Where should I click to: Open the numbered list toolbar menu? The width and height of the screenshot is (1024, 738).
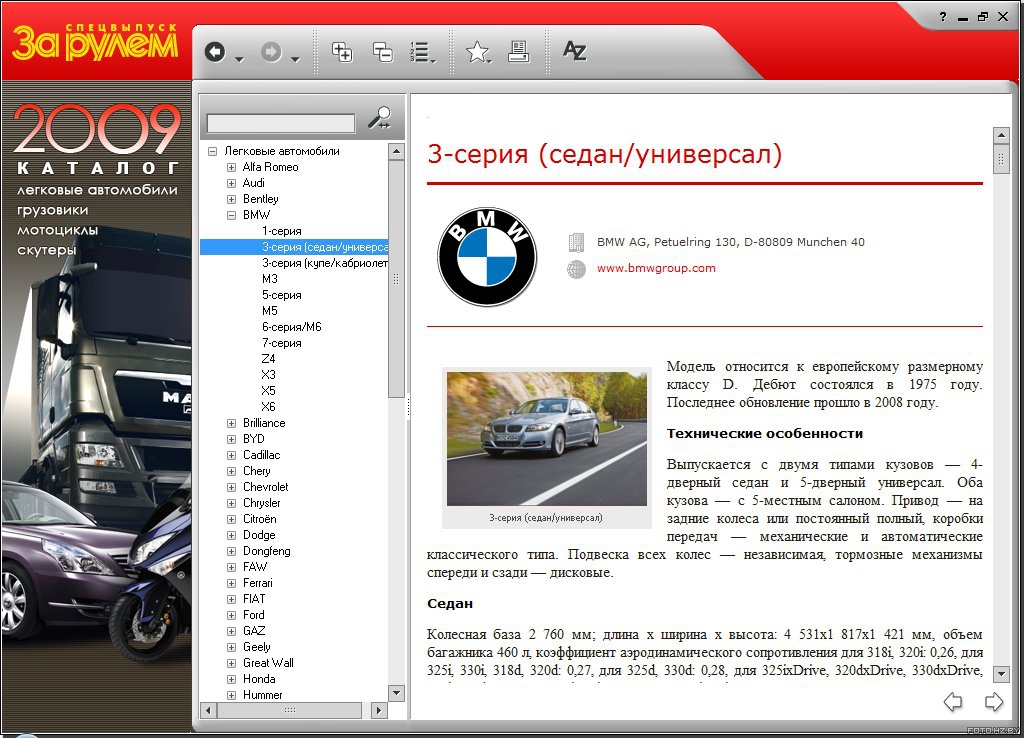[x=422, y=52]
